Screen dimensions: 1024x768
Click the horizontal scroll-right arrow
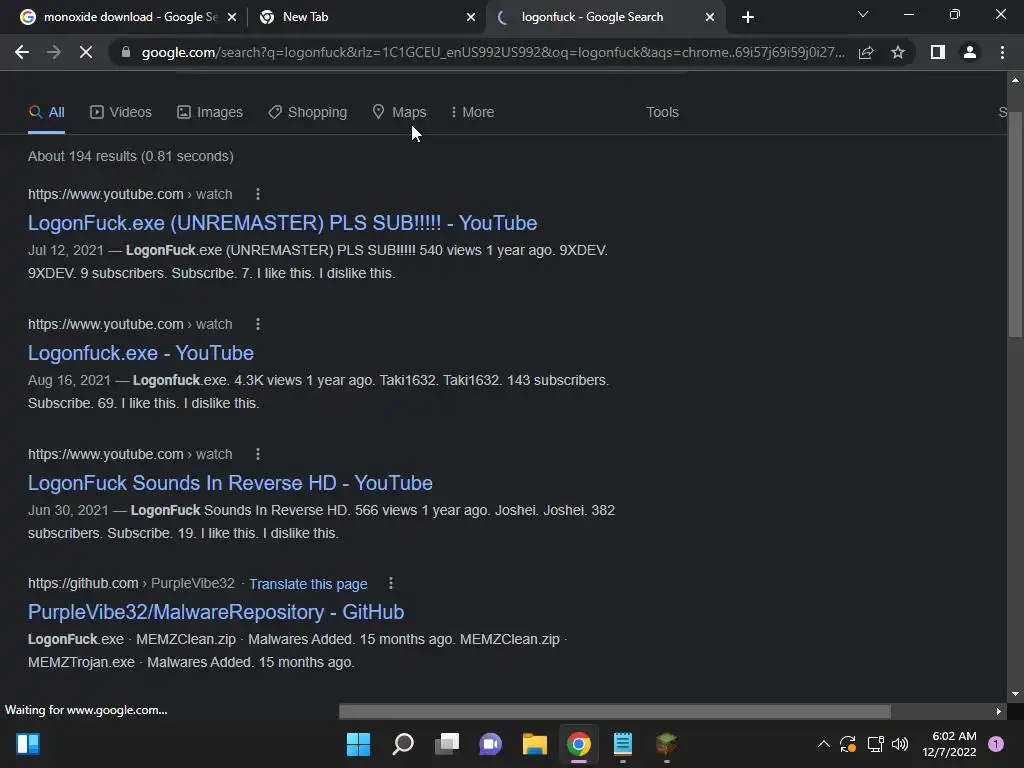[x=999, y=711]
